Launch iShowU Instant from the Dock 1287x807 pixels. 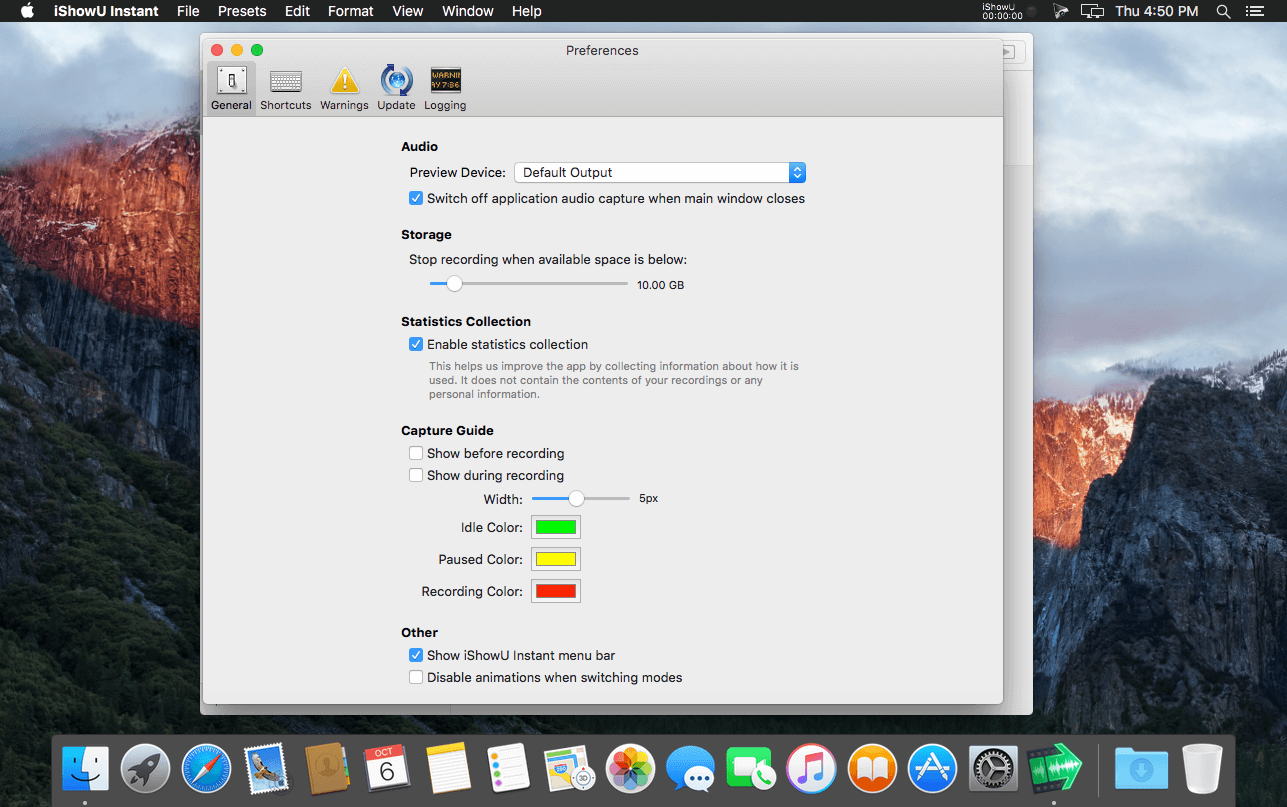[1054, 768]
